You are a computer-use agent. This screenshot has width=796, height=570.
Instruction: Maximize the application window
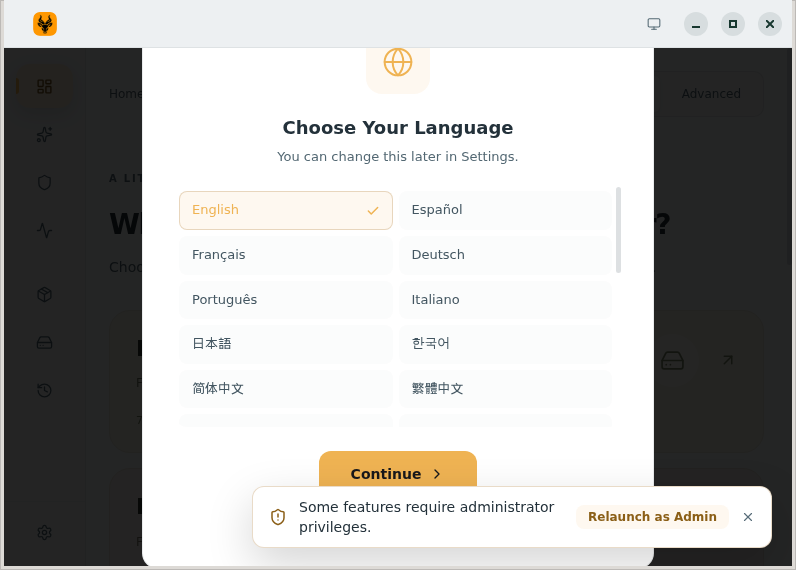733,24
